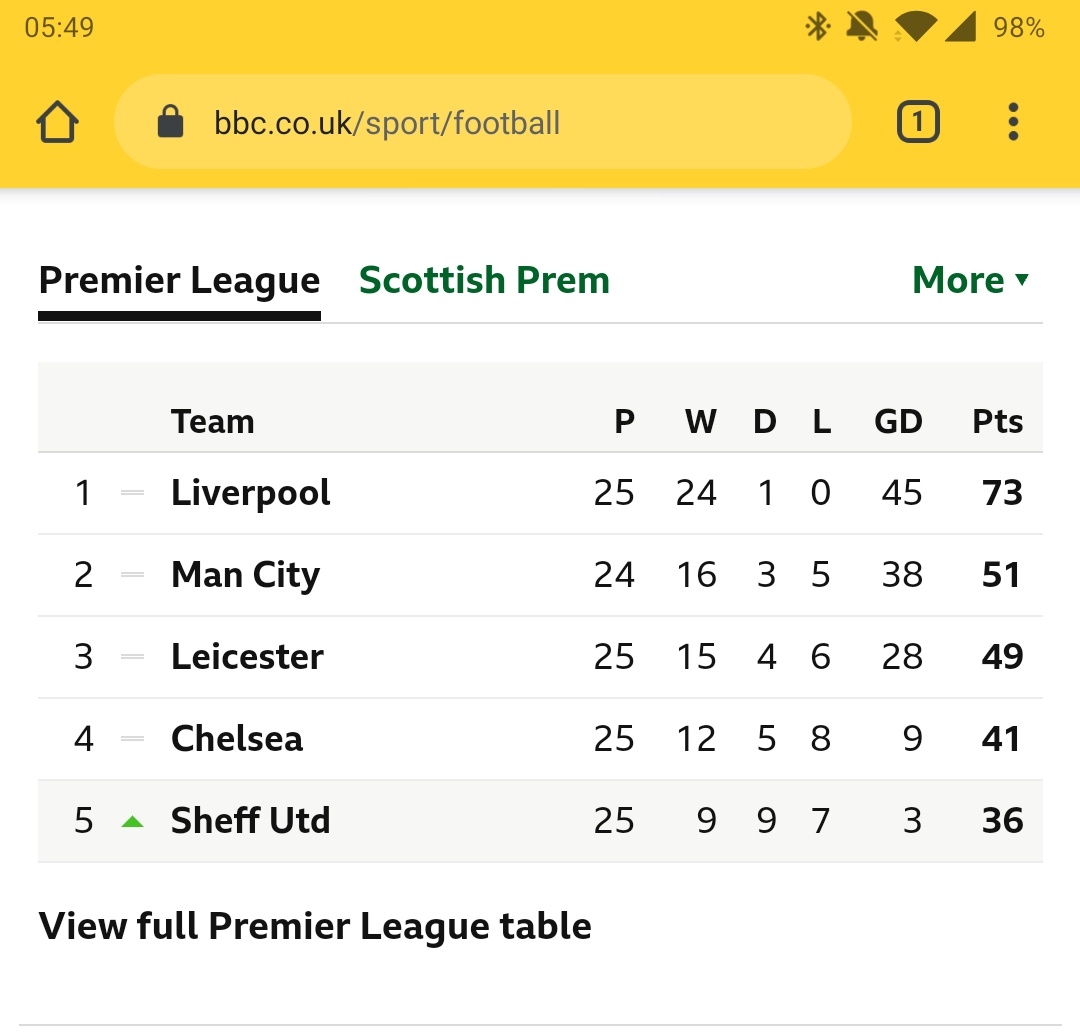
Task: Open View full Premier League table link
Action: pyautogui.click(x=315, y=927)
